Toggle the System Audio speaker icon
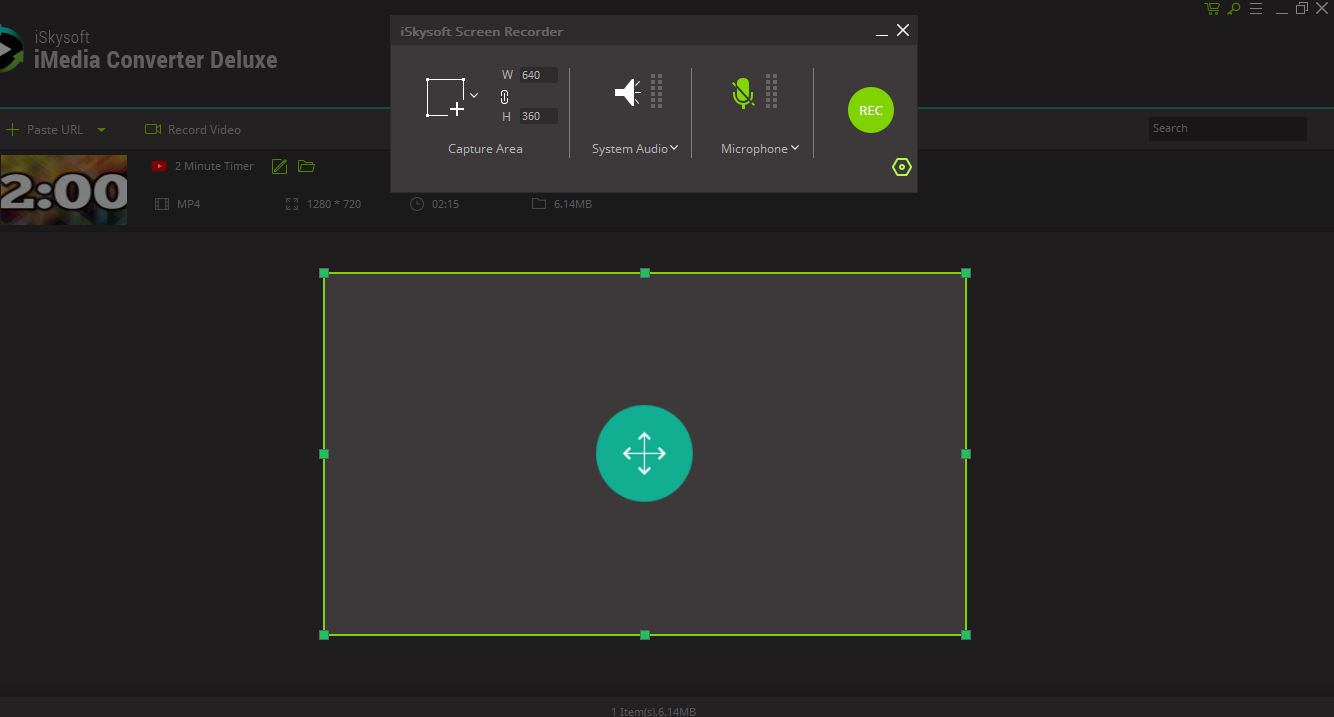This screenshot has width=1334, height=717. click(626, 91)
